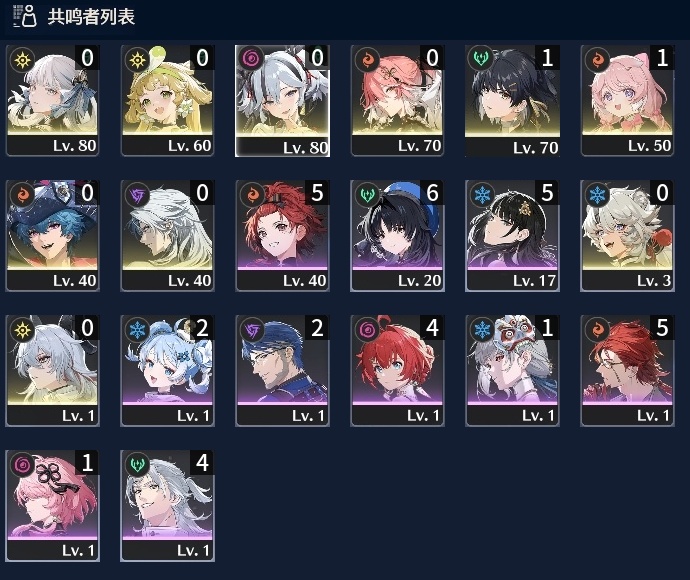690x580 pixels.
Task: Select the Lv. 20 Aero character with blue beret
Action: point(397,235)
